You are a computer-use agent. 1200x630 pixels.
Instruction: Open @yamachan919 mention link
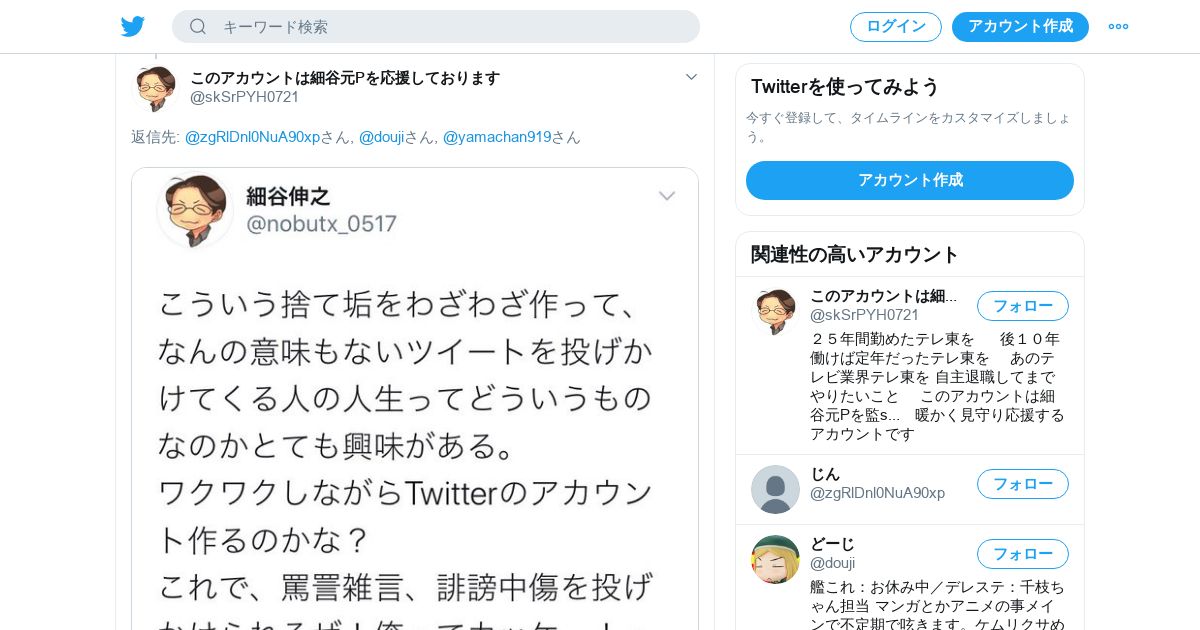coord(497,137)
